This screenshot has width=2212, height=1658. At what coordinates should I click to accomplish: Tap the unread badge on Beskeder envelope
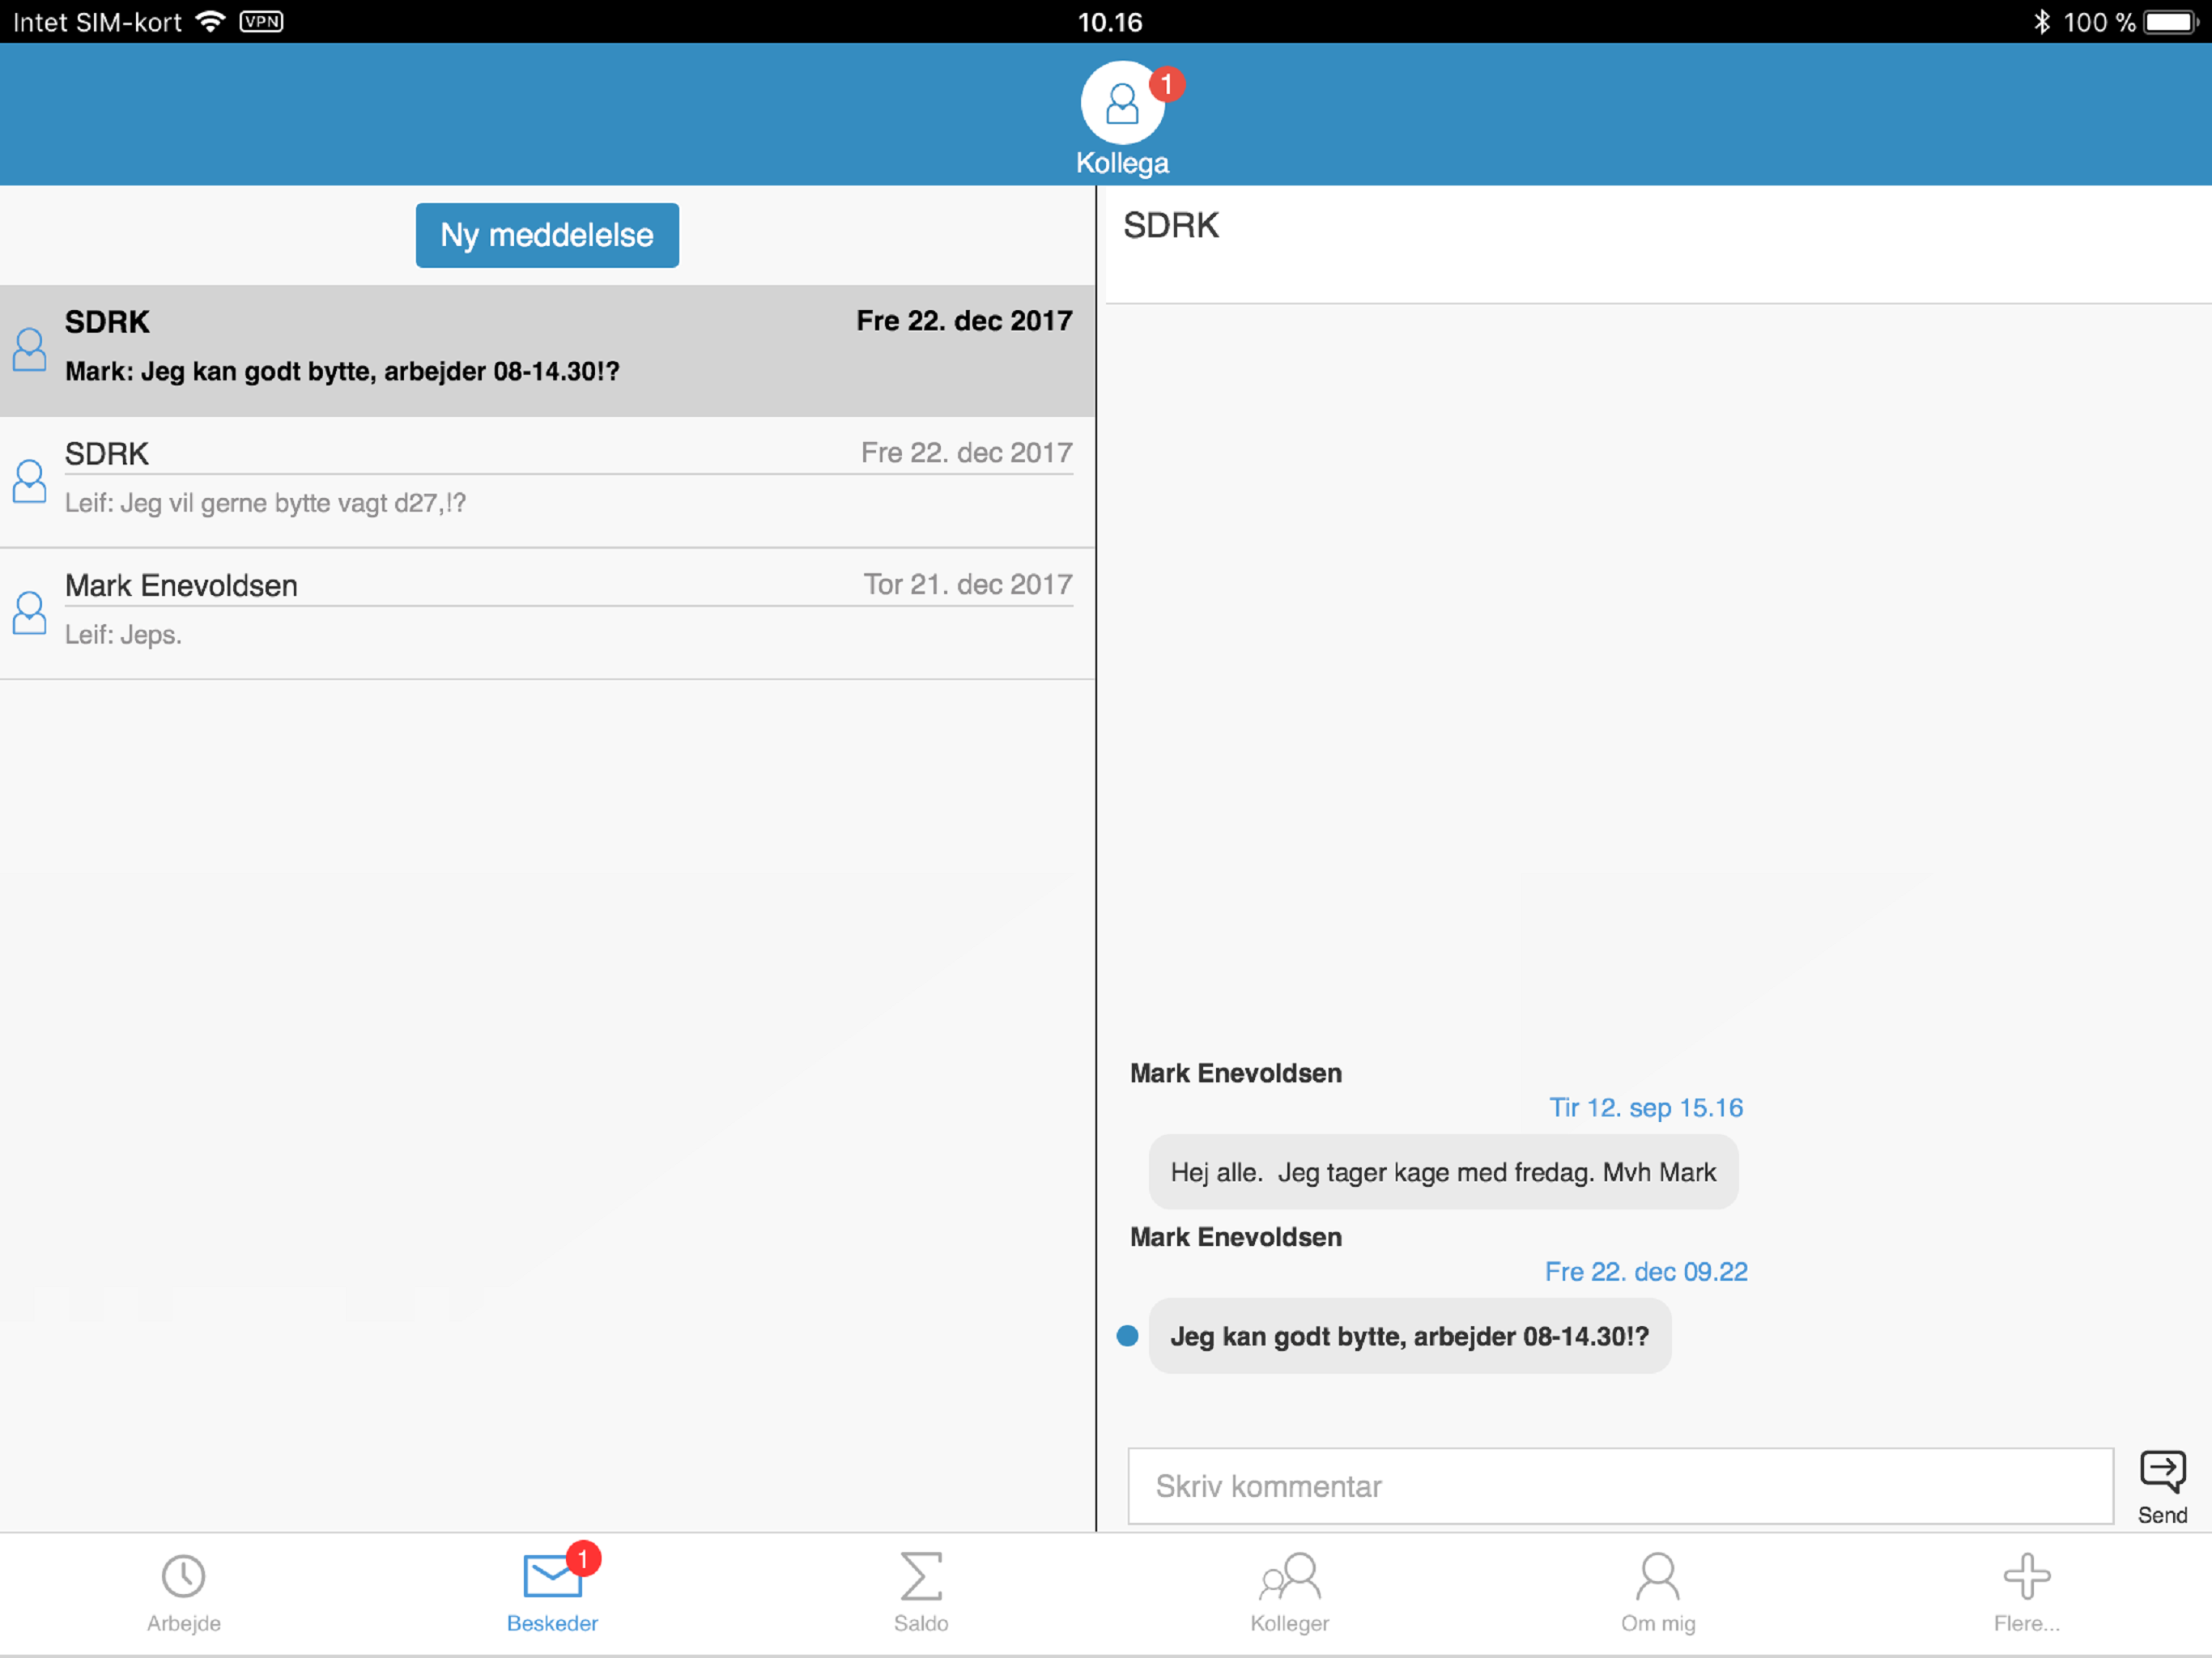point(583,1558)
